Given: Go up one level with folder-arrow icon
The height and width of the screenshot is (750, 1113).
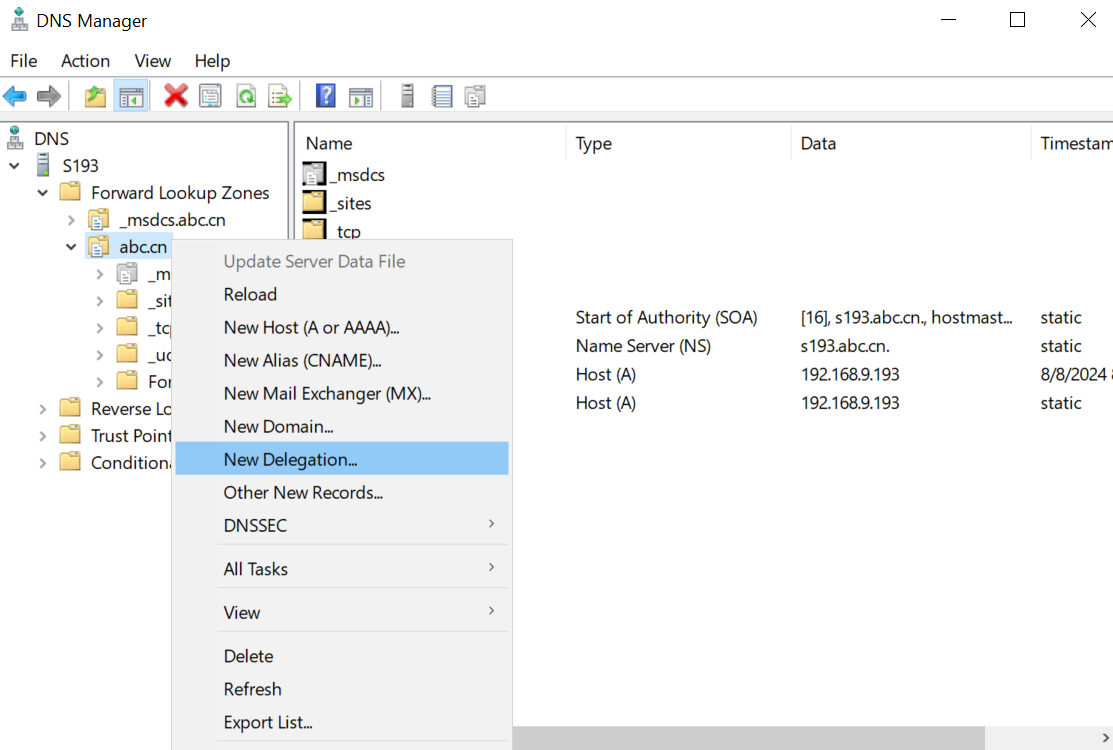Looking at the screenshot, I should 95,96.
